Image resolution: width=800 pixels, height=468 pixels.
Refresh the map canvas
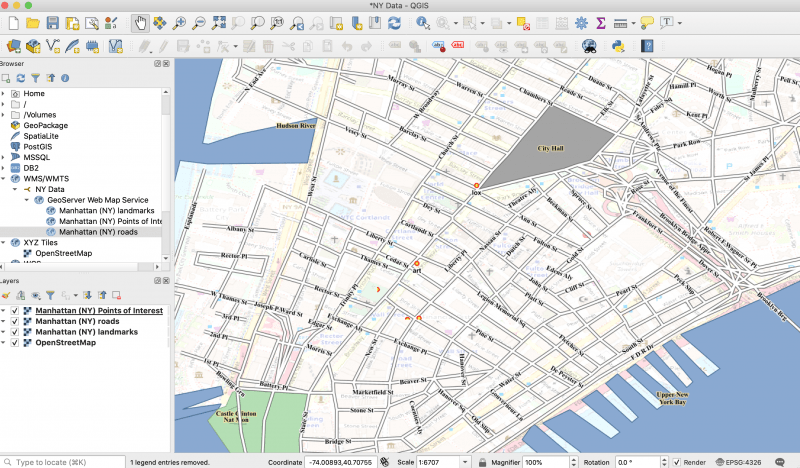(x=394, y=23)
